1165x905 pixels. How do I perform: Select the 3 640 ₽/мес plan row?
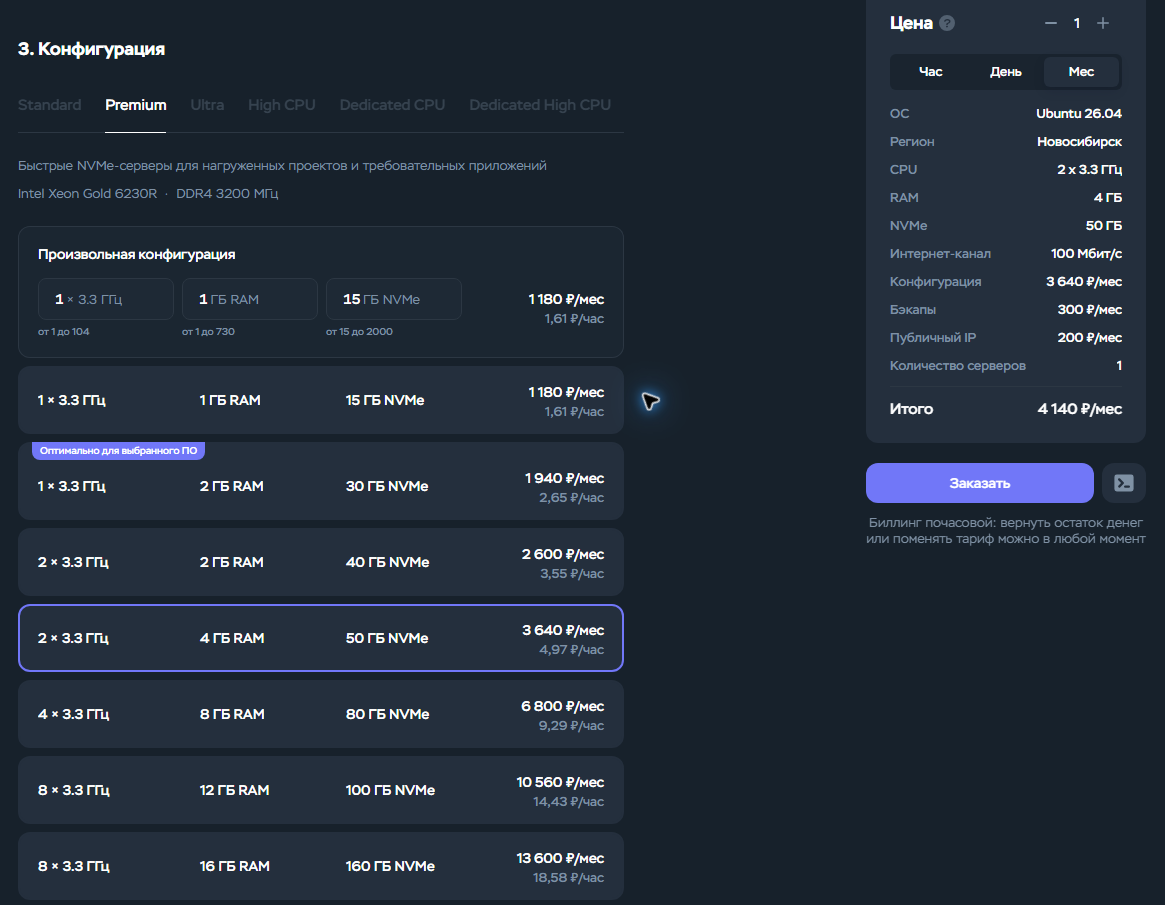[x=321, y=638]
